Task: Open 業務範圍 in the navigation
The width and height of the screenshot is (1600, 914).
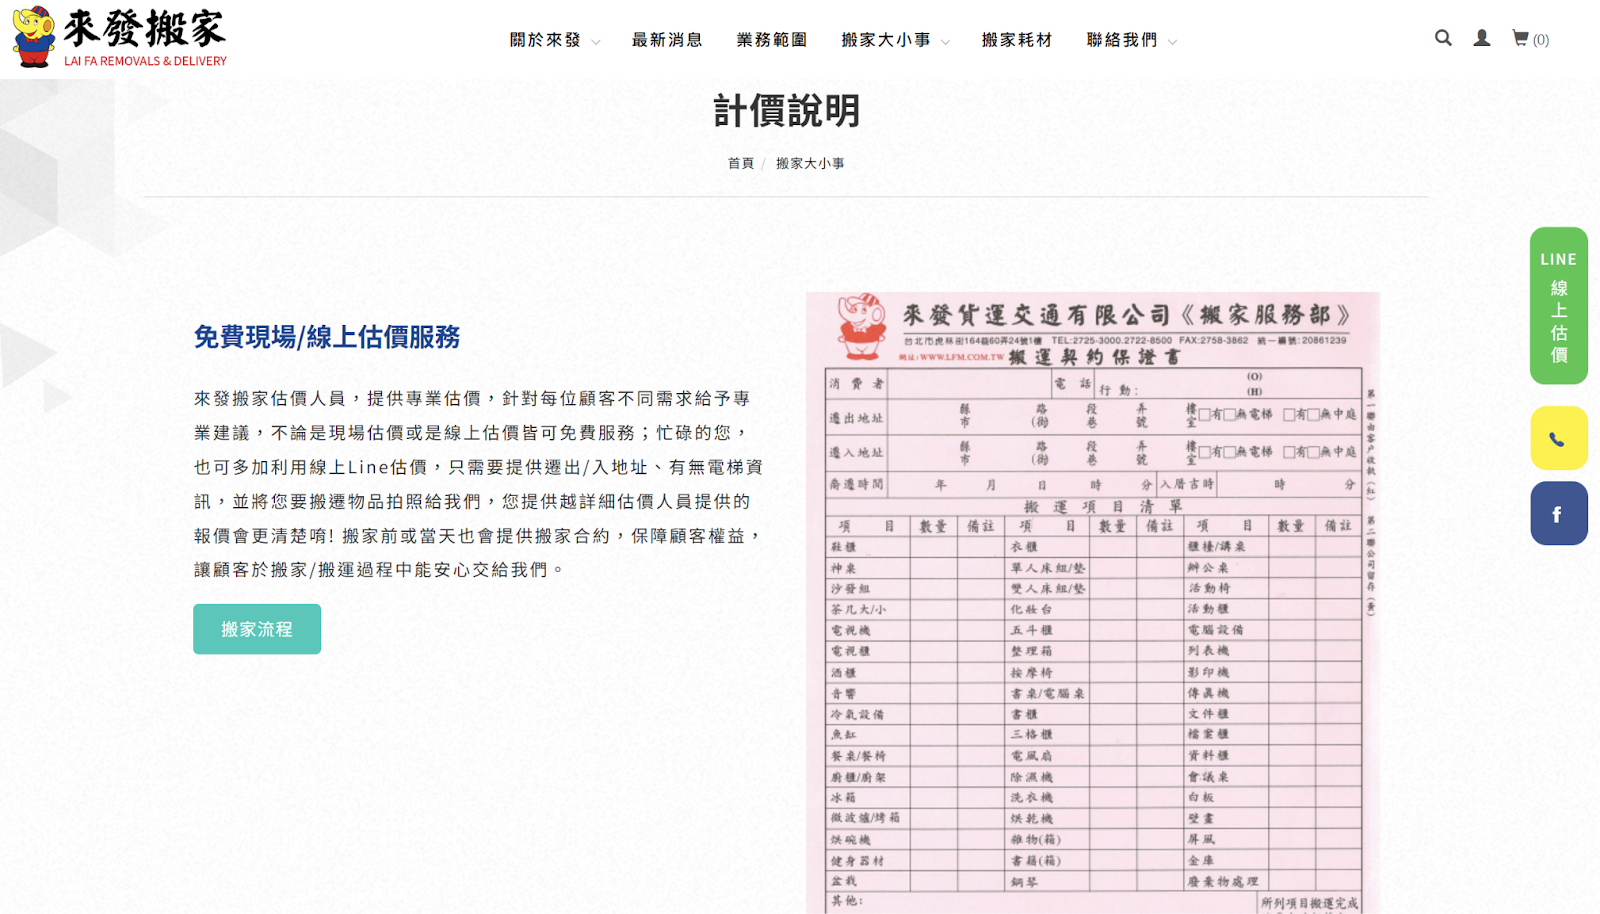Action: coord(772,40)
